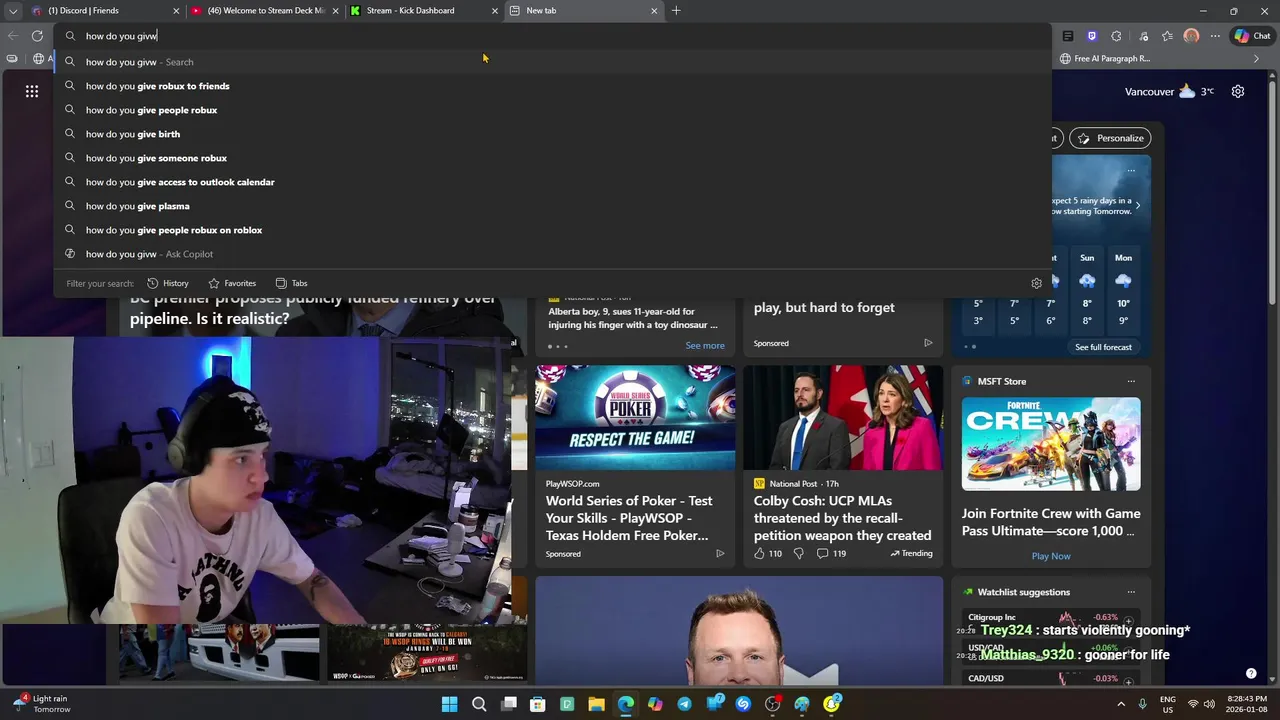
Task: Close the Discord Friends tab
Action: (x=177, y=11)
